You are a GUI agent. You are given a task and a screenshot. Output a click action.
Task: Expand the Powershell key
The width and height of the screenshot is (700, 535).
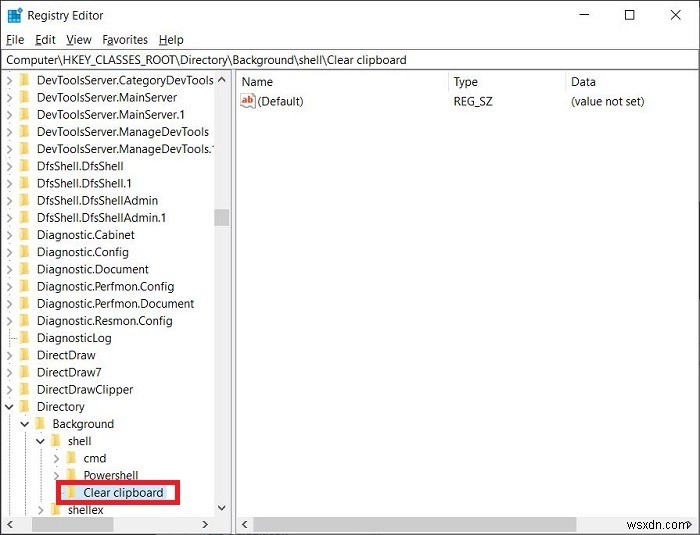(56, 476)
